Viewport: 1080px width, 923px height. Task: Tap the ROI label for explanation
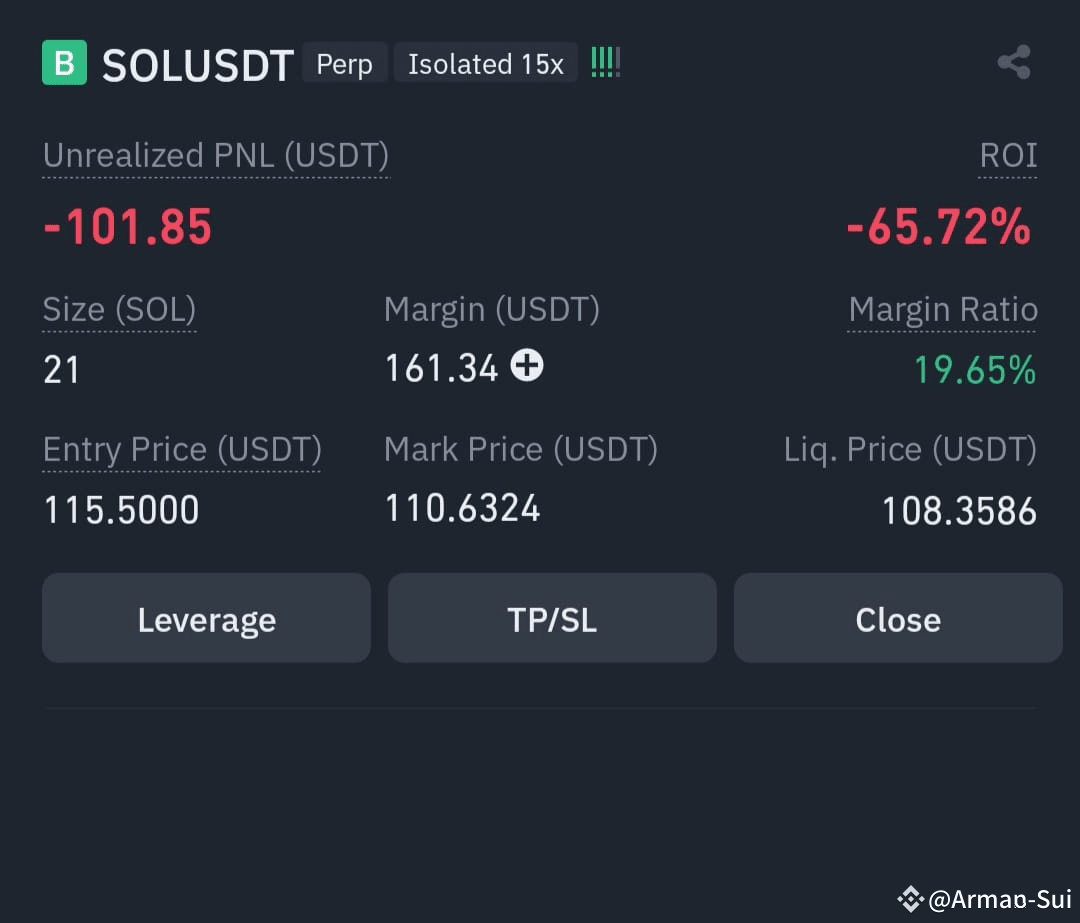click(x=1008, y=156)
